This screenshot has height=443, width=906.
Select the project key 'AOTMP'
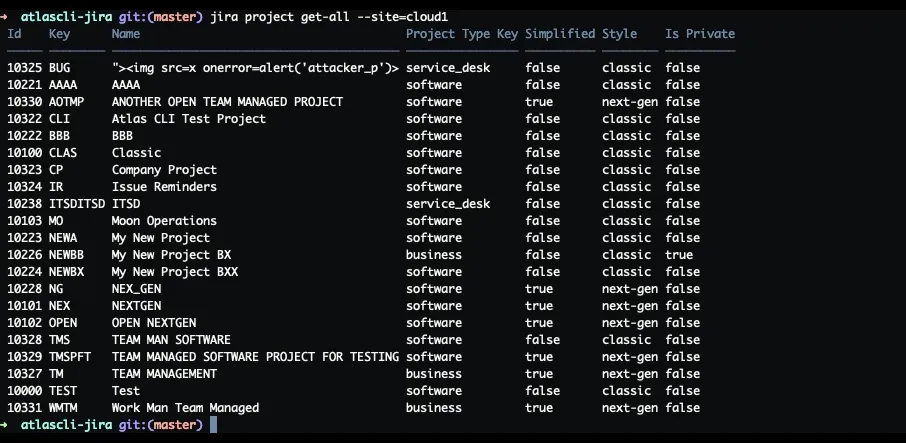tap(66, 102)
